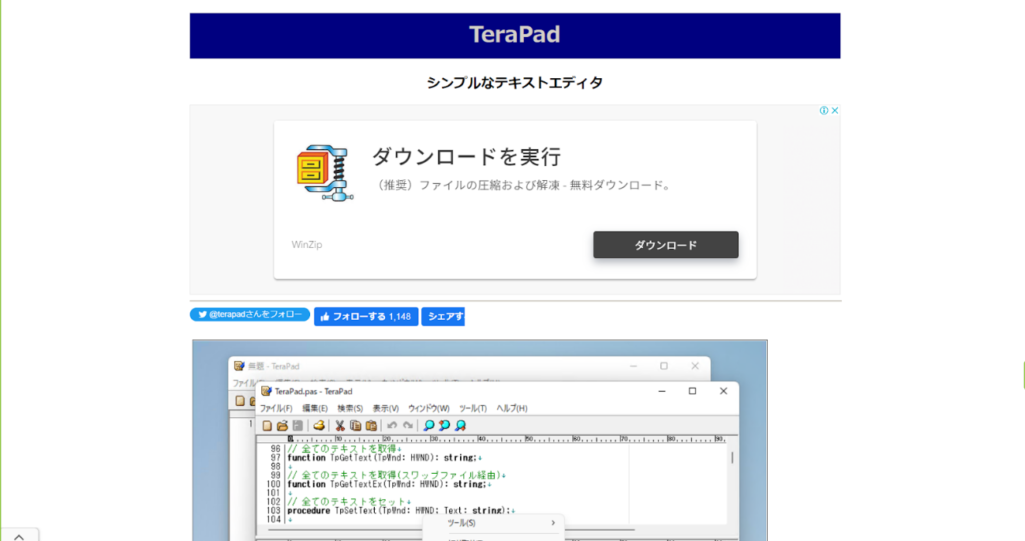
Task: Click the horizontal scrollbar in TeraPad editor
Action: [451, 530]
